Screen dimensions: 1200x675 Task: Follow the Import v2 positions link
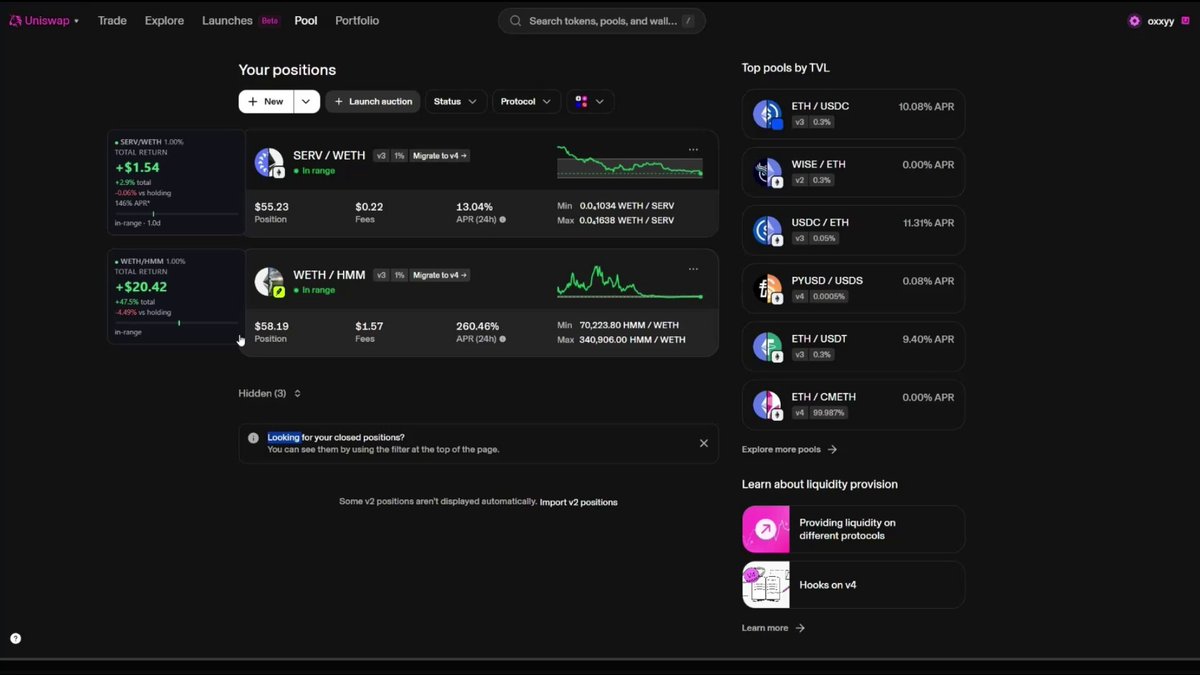click(x=578, y=502)
